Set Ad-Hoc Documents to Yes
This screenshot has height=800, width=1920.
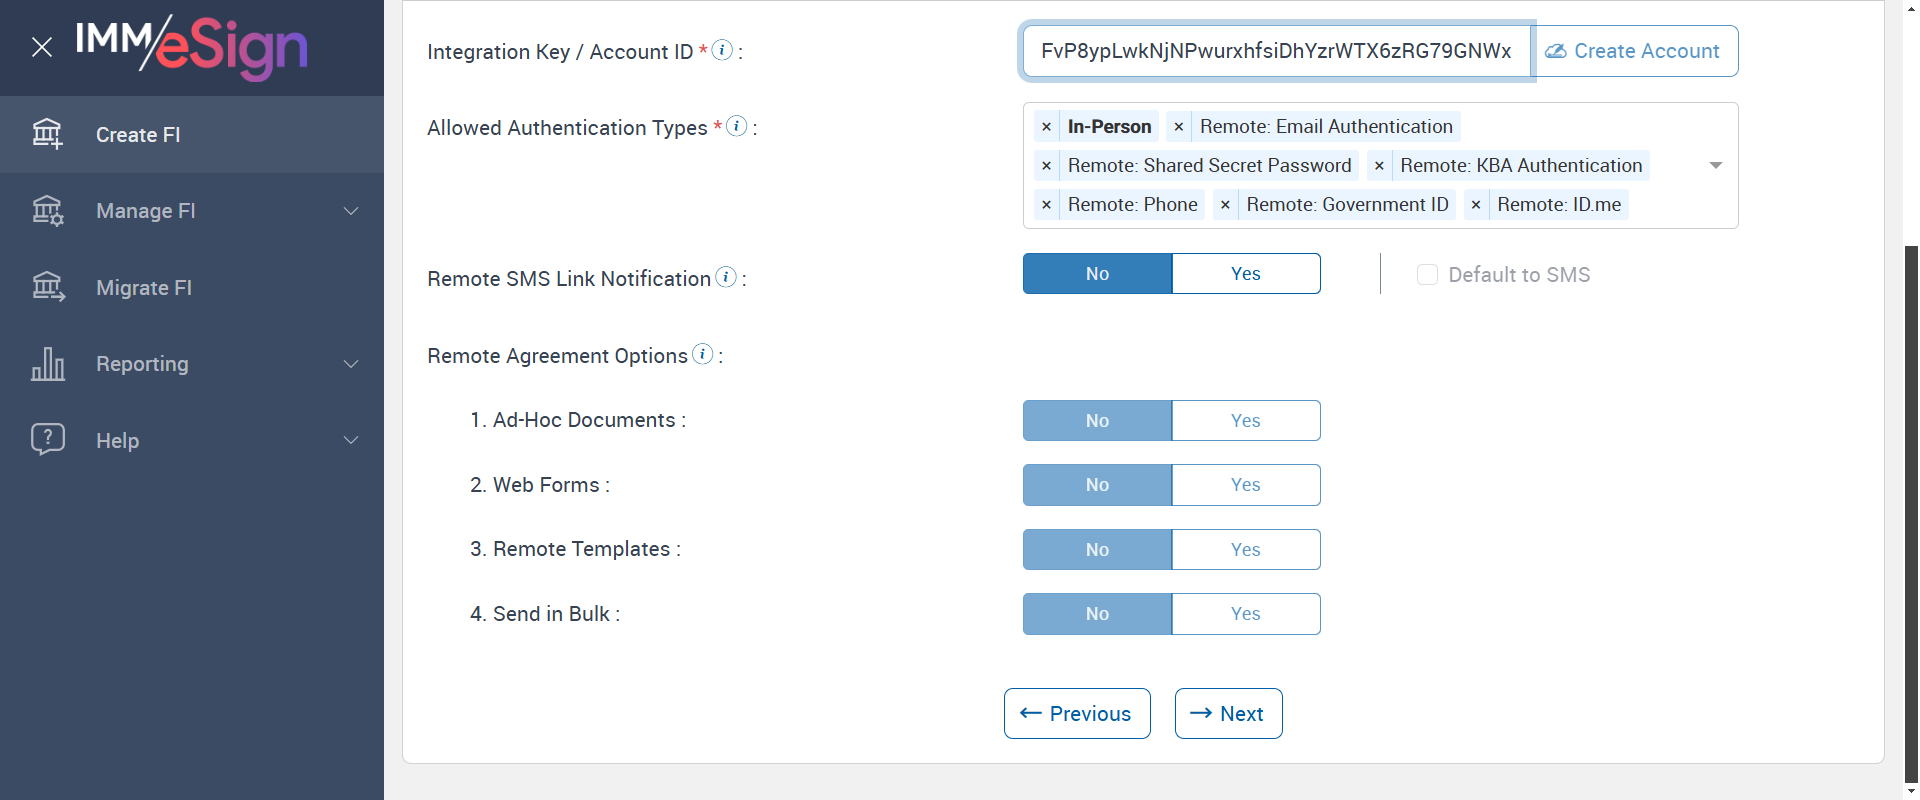pos(1245,421)
